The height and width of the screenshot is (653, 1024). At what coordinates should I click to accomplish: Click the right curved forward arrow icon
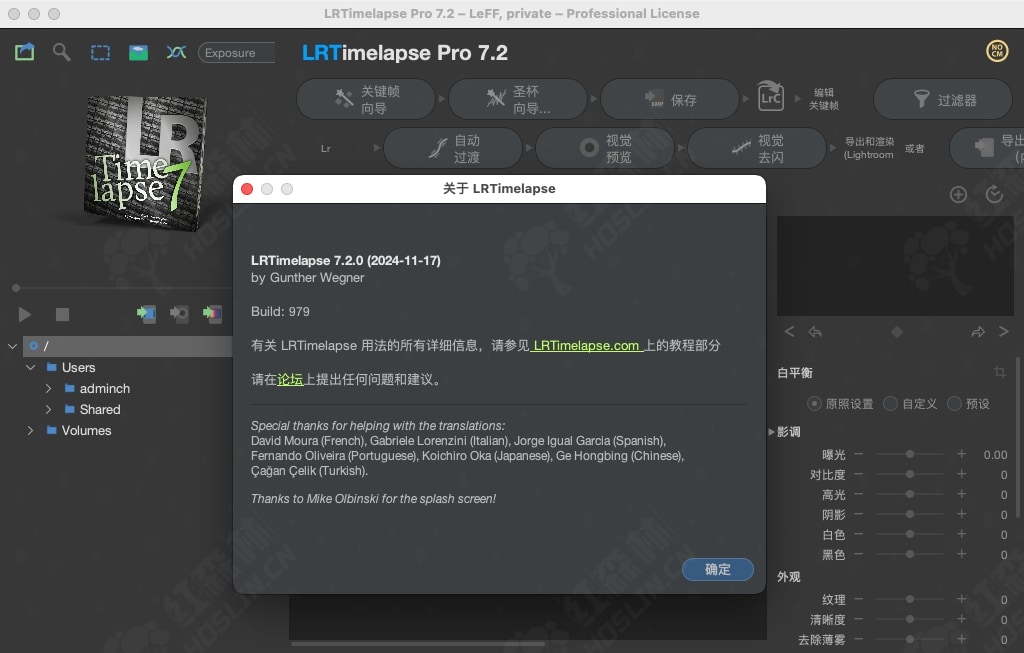coord(978,332)
